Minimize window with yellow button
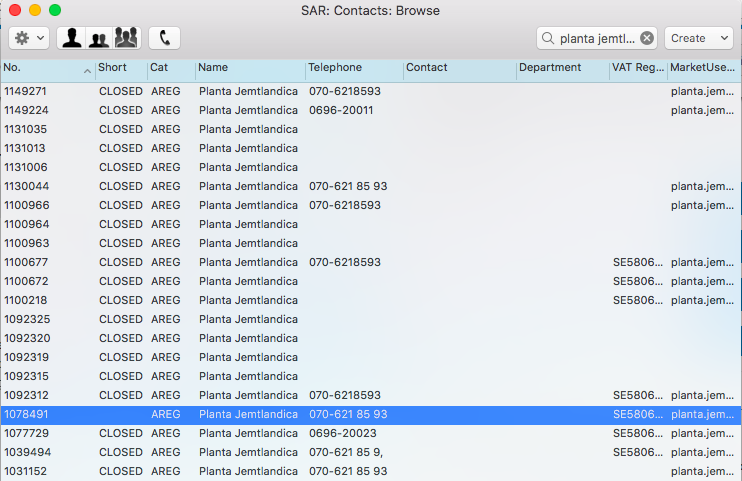 click(x=35, y=10)
